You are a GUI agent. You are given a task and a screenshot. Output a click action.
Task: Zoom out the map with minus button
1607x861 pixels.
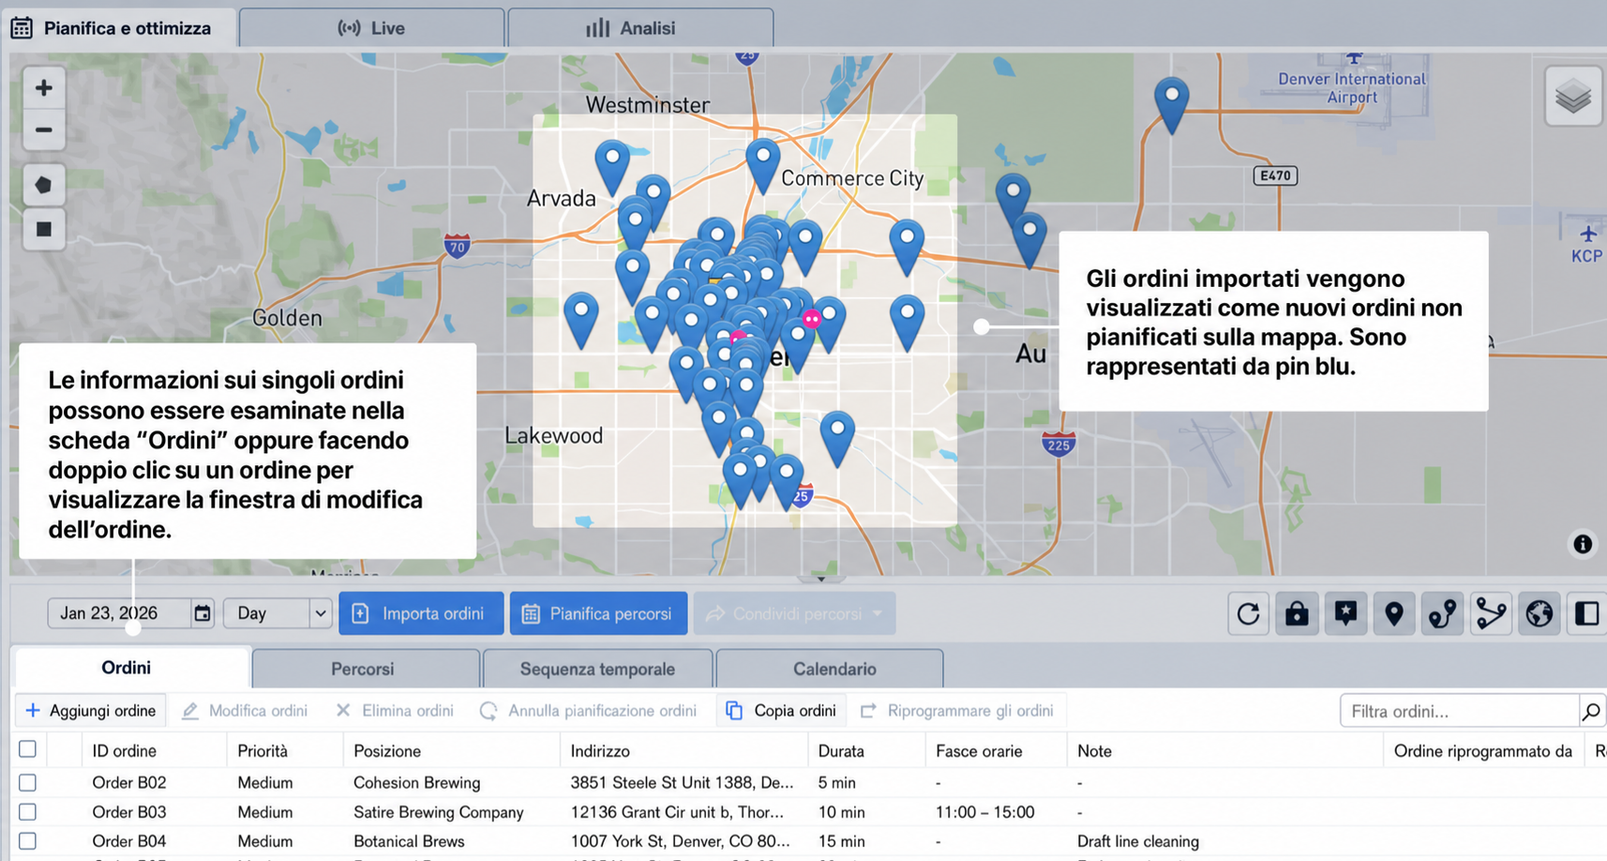(44, 130)
